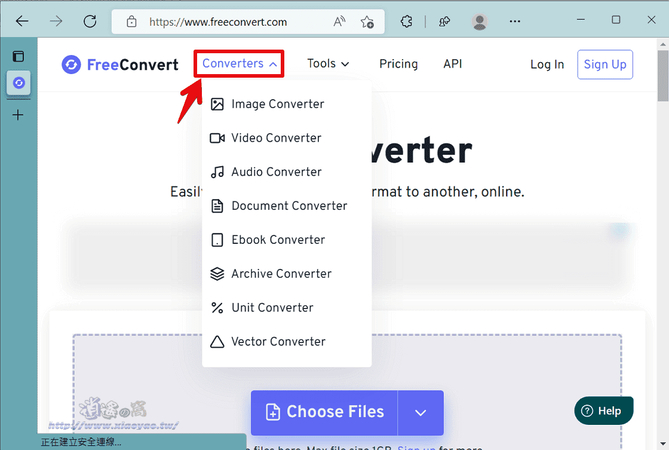Select the FreeConvert tab in the vertical tab bar
Viewport: 669px width, 450px height.
(x=18, y=83)
